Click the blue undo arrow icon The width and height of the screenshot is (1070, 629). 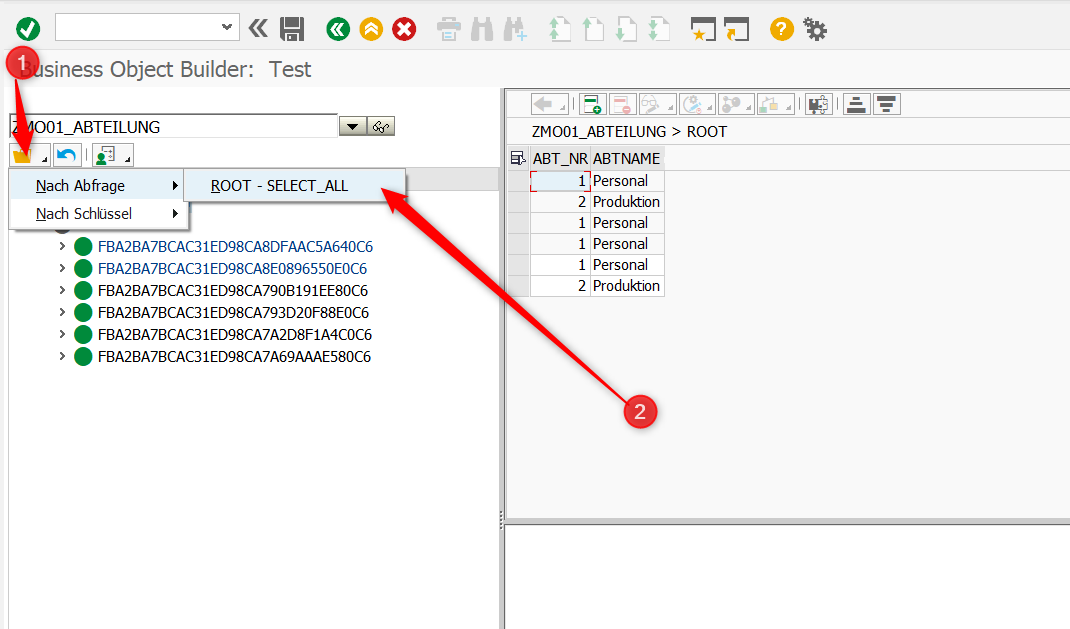67,156
